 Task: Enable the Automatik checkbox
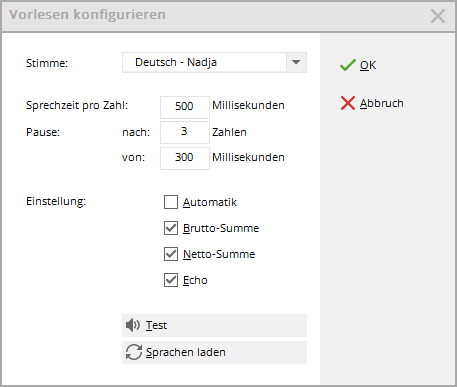(171, 202)
